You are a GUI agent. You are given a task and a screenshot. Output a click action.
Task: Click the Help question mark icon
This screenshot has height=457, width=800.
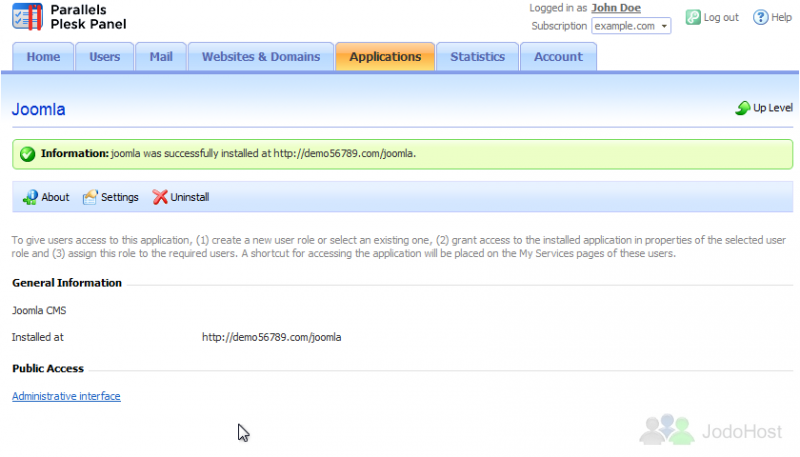coord(760,17)
